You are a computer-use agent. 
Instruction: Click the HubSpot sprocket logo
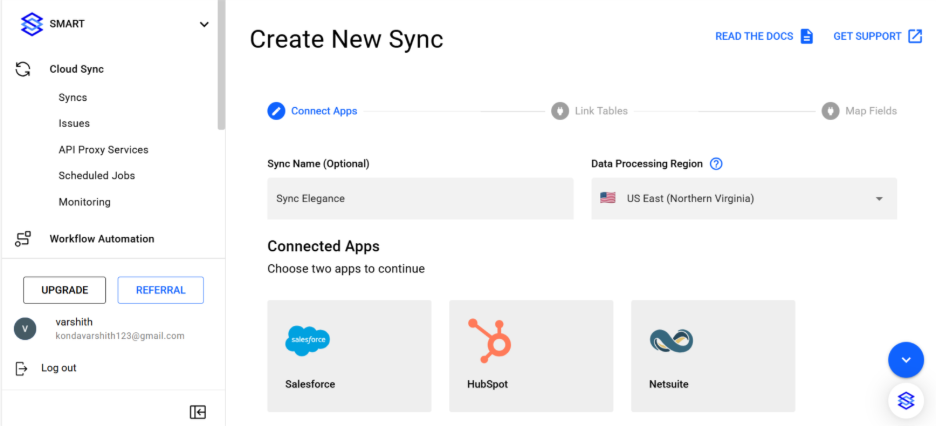point(489,341)
